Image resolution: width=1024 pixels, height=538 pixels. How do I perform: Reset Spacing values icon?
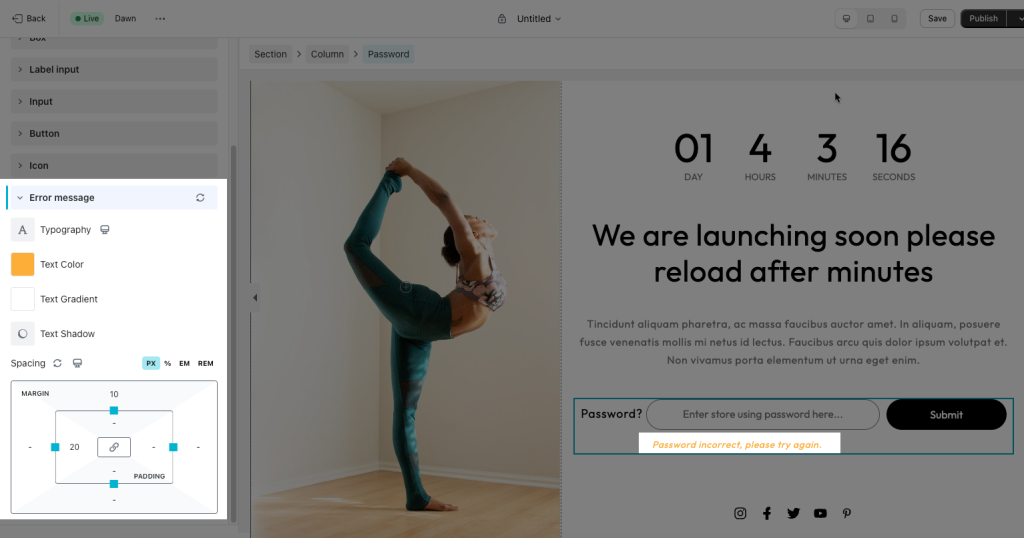[x=57, y=363]
